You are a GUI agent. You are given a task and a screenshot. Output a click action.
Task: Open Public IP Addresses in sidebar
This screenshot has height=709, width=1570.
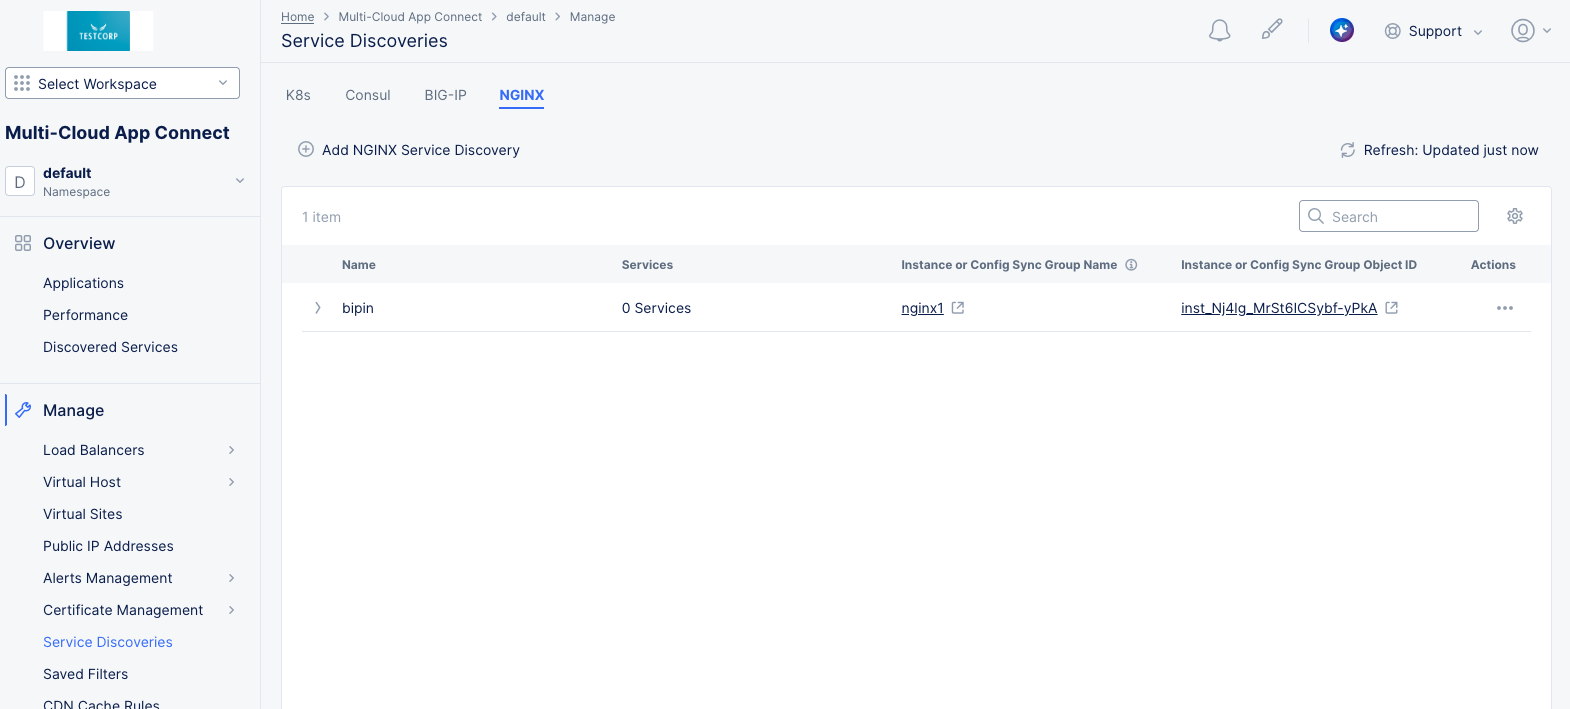(109, 546)
